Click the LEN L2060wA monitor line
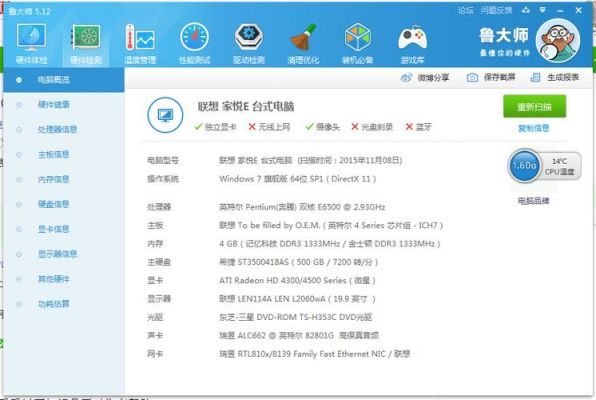This screenshot has height=400, width=596. click(297, 299)
